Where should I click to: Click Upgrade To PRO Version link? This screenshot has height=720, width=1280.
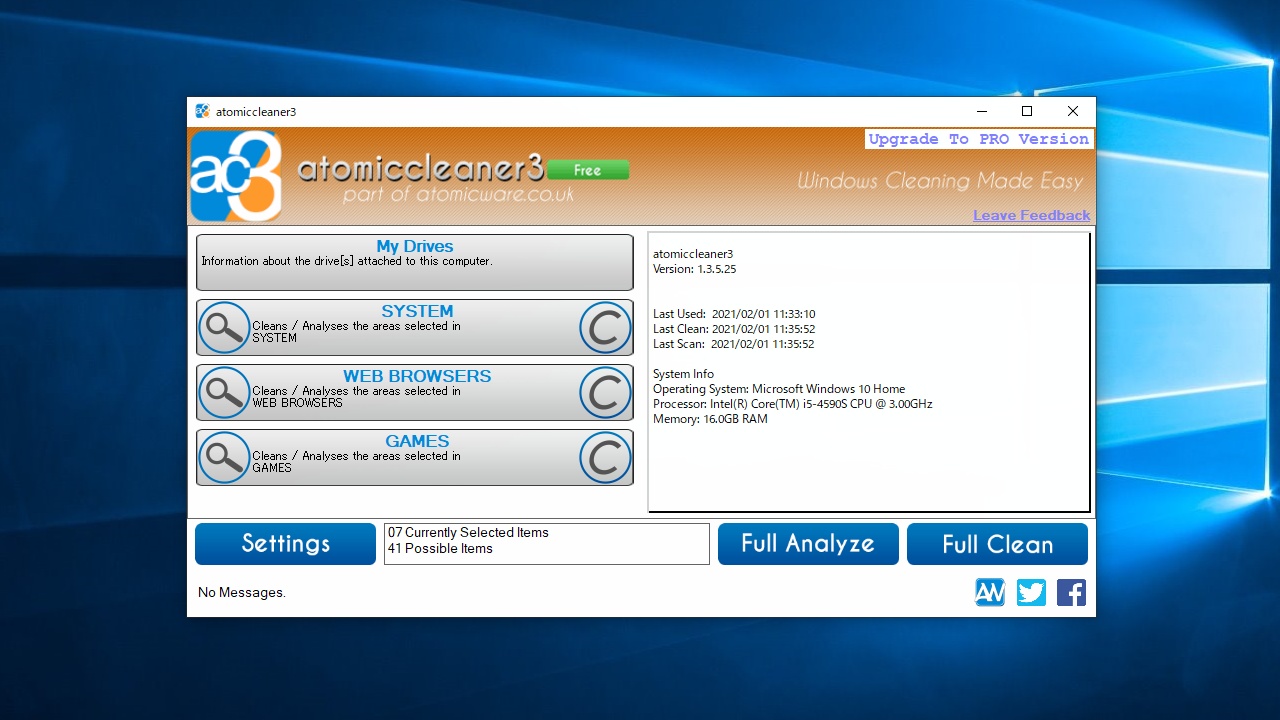(979, 139)
